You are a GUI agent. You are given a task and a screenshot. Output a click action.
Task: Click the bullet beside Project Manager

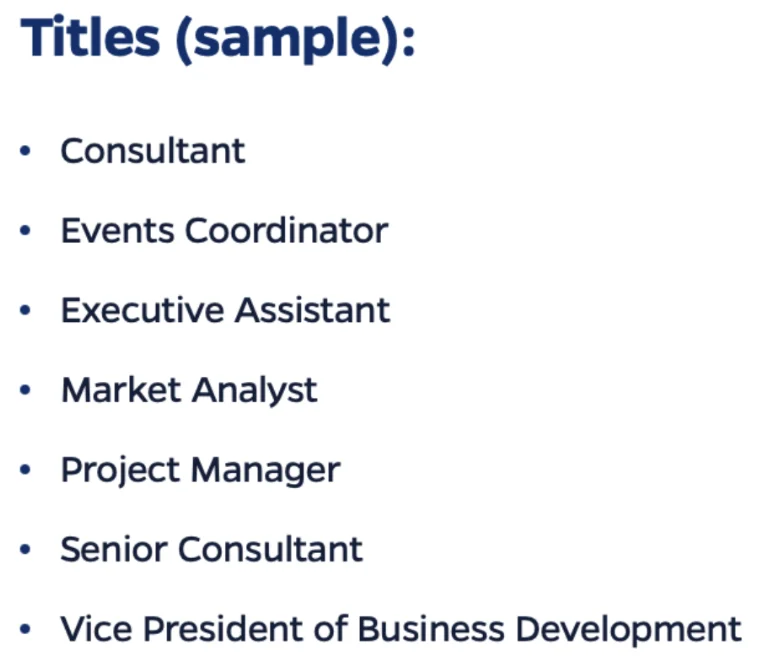click(x=26, y=471)
